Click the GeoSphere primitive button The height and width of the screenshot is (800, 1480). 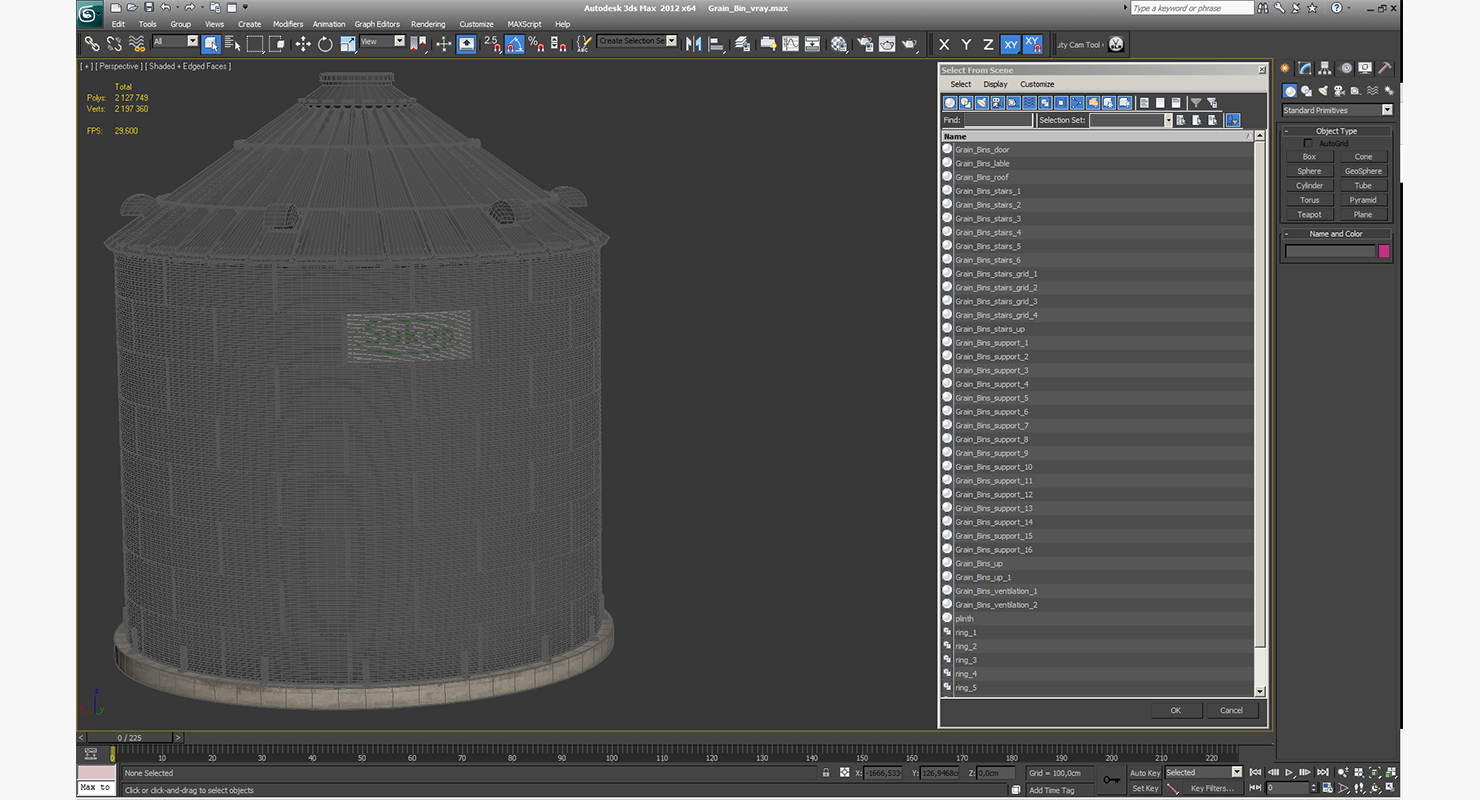coord(1363,171)
